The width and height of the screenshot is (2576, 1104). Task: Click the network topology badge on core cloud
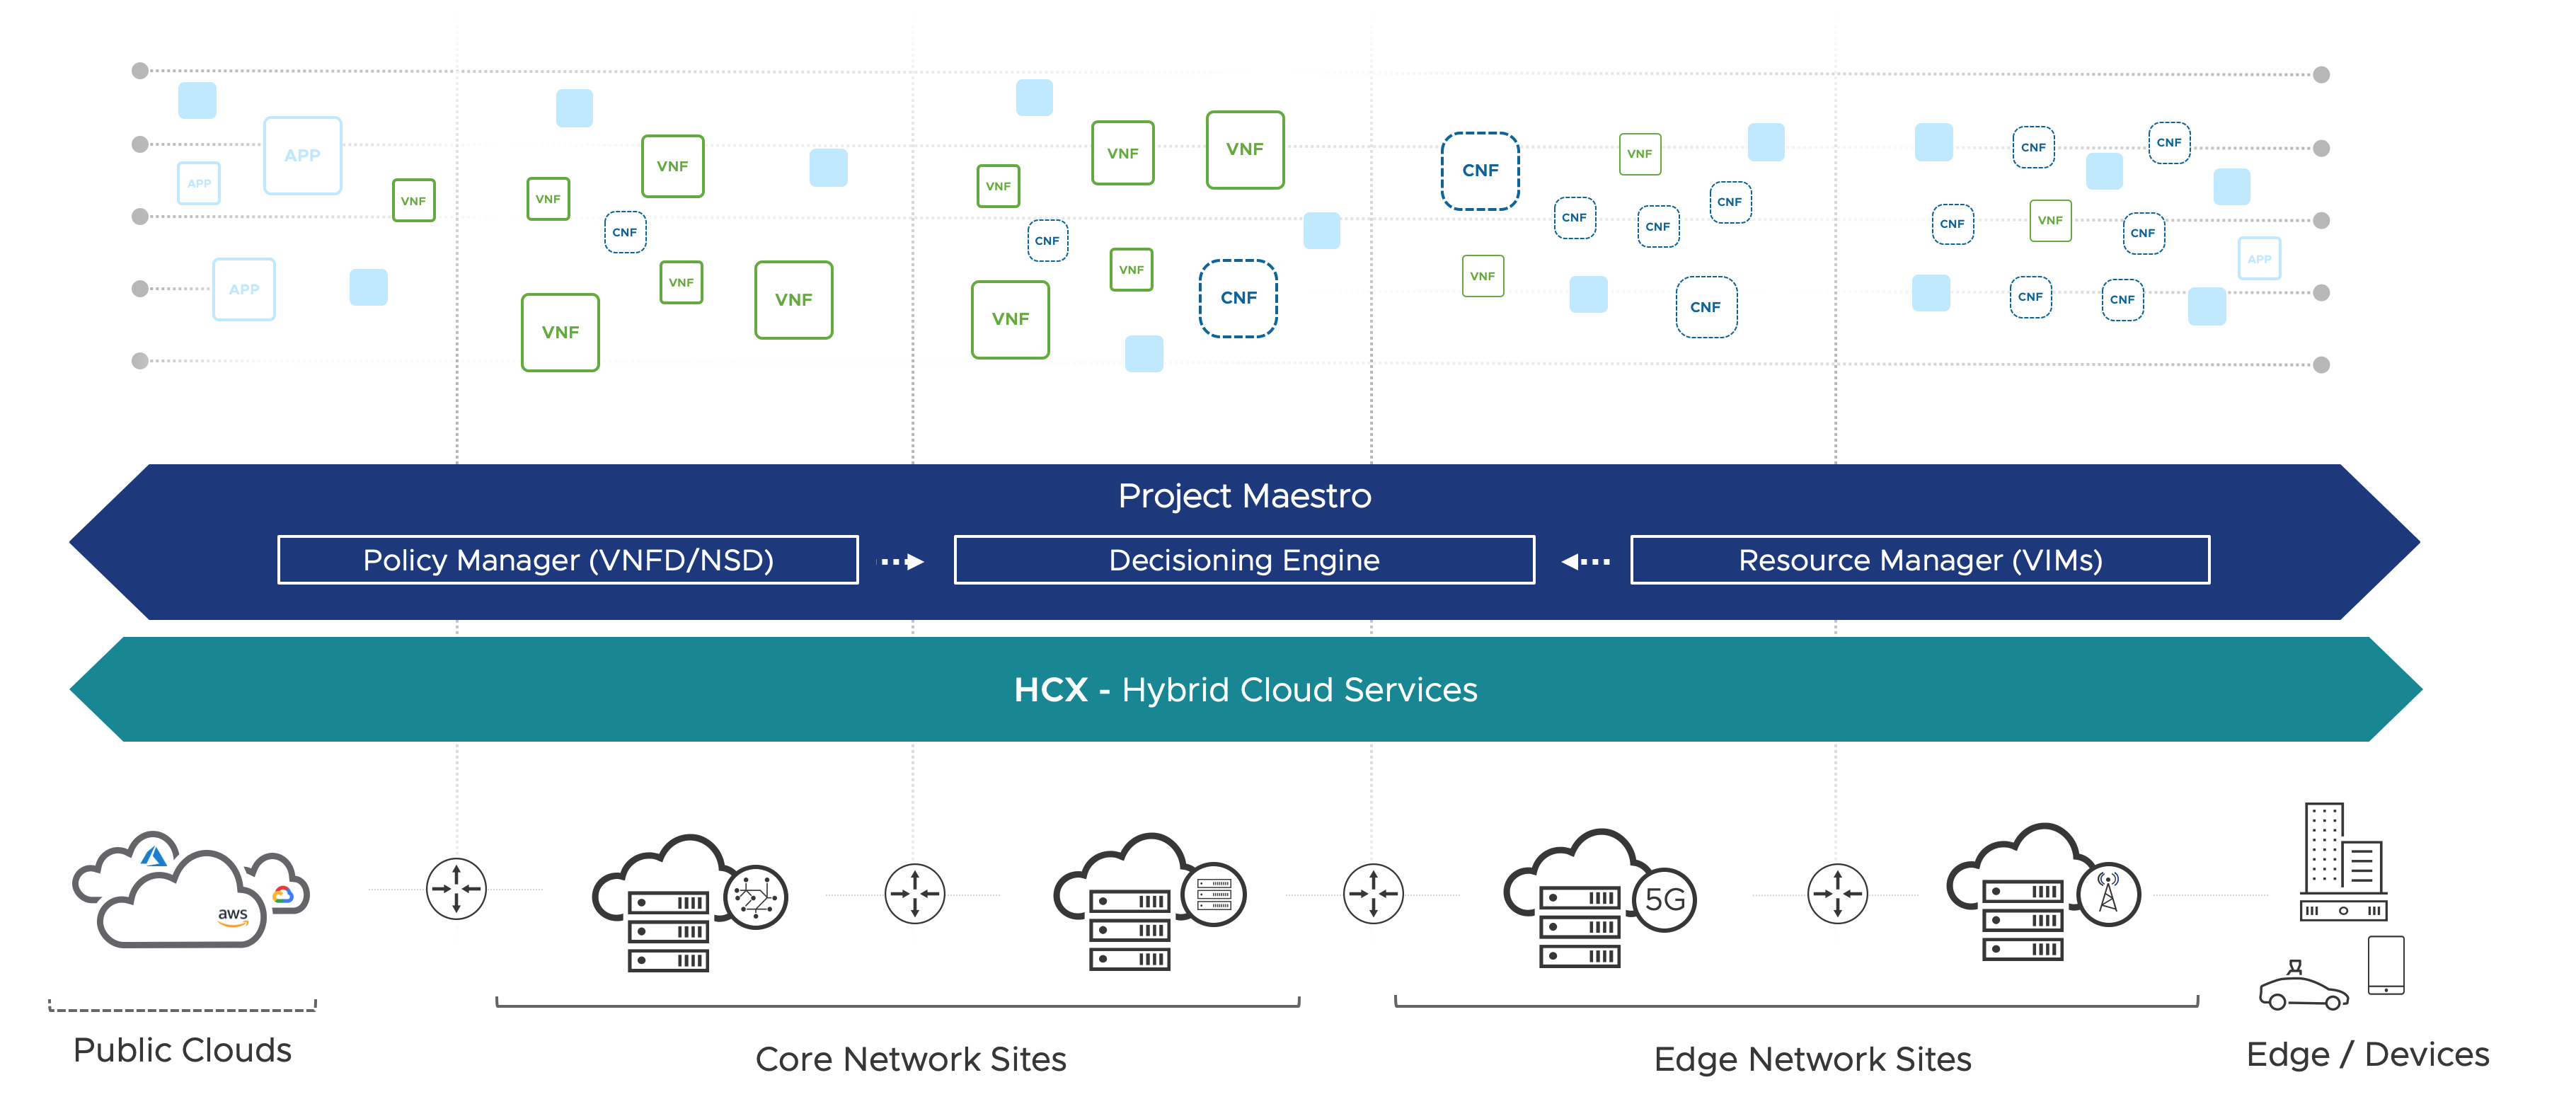point(756,897)
